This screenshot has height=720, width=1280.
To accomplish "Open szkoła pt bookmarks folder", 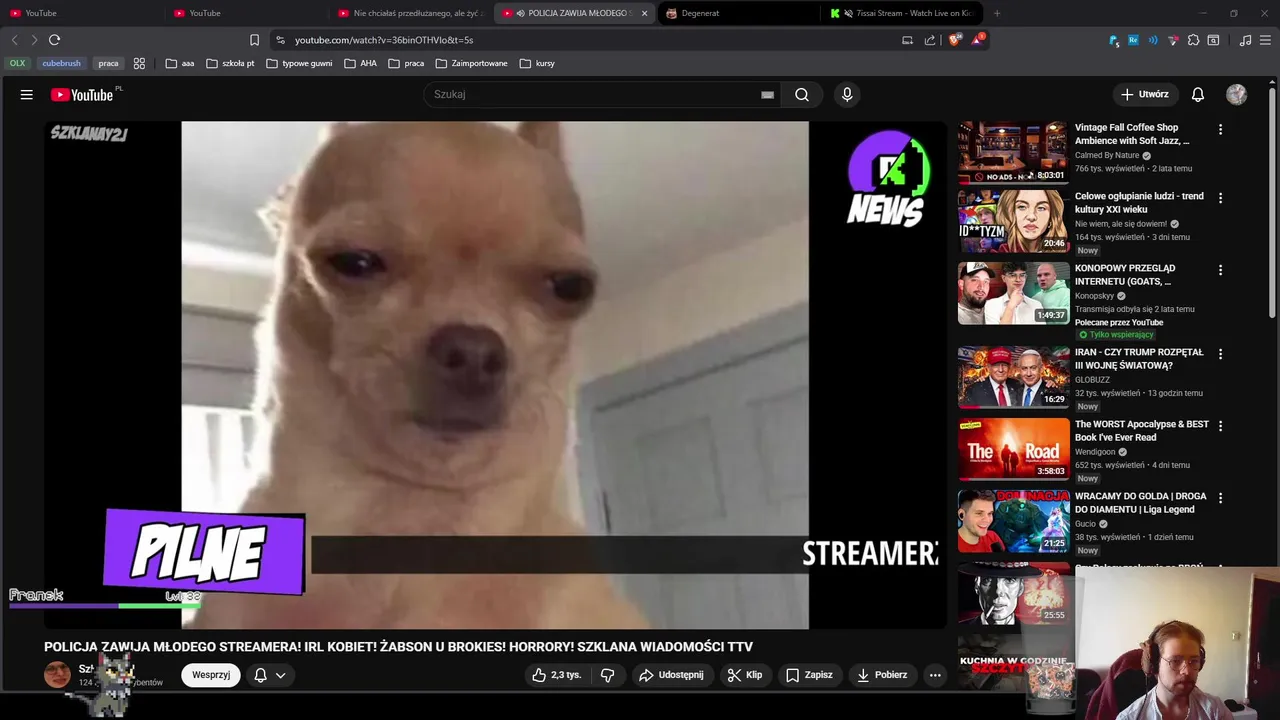I will (x=230, y=63).
